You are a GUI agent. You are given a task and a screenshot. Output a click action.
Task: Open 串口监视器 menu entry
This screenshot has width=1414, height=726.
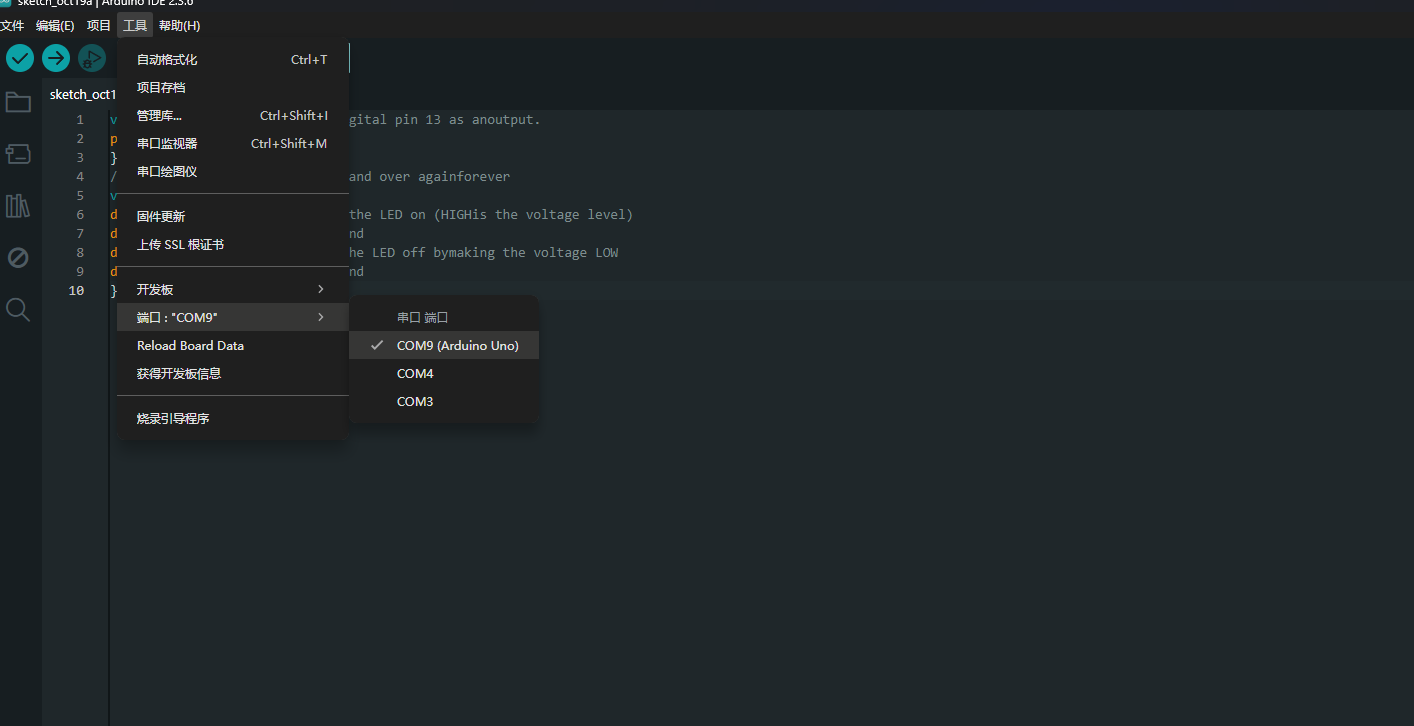[233, 144]
